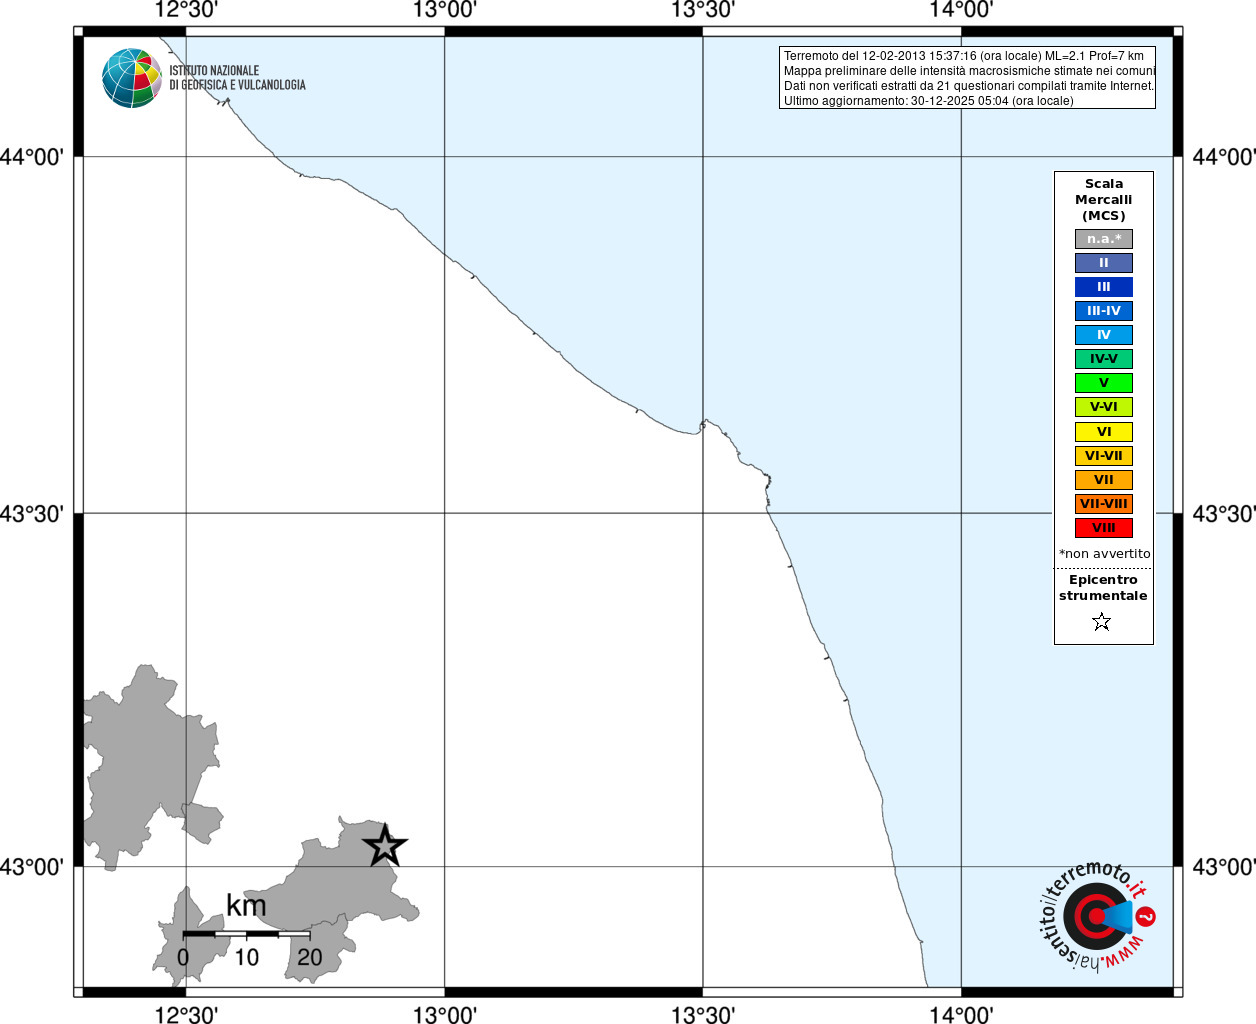Click the epicenter star on the map
1256x1024 pixels.
385,846
